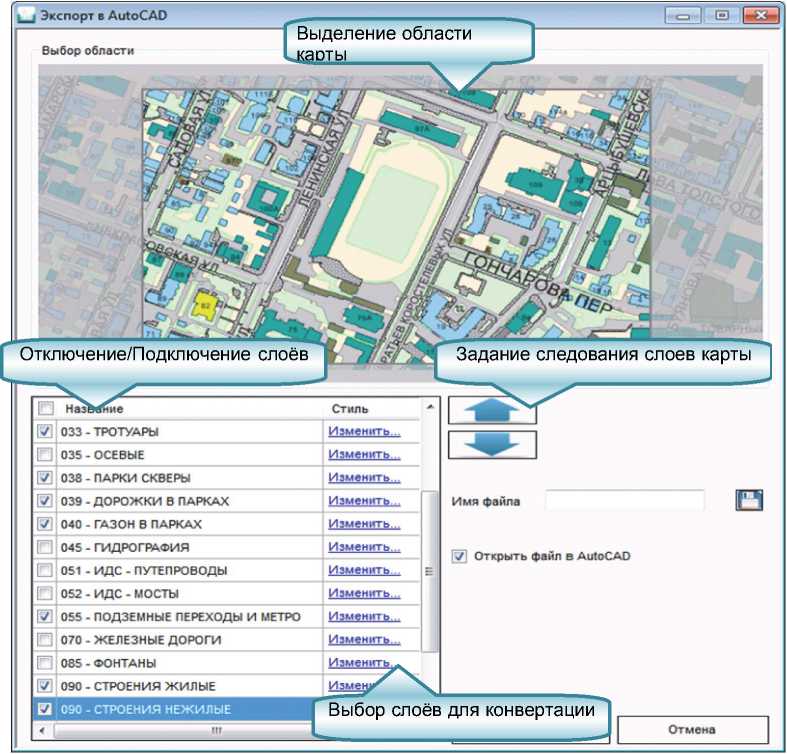Image resolution: width=787 pixels, height=754 pixels.
Task: Open Изменить link for 039 - ДОРОЖКИ В ПАРКАХ
Action: pyautogui.click(x=364, y=500)
